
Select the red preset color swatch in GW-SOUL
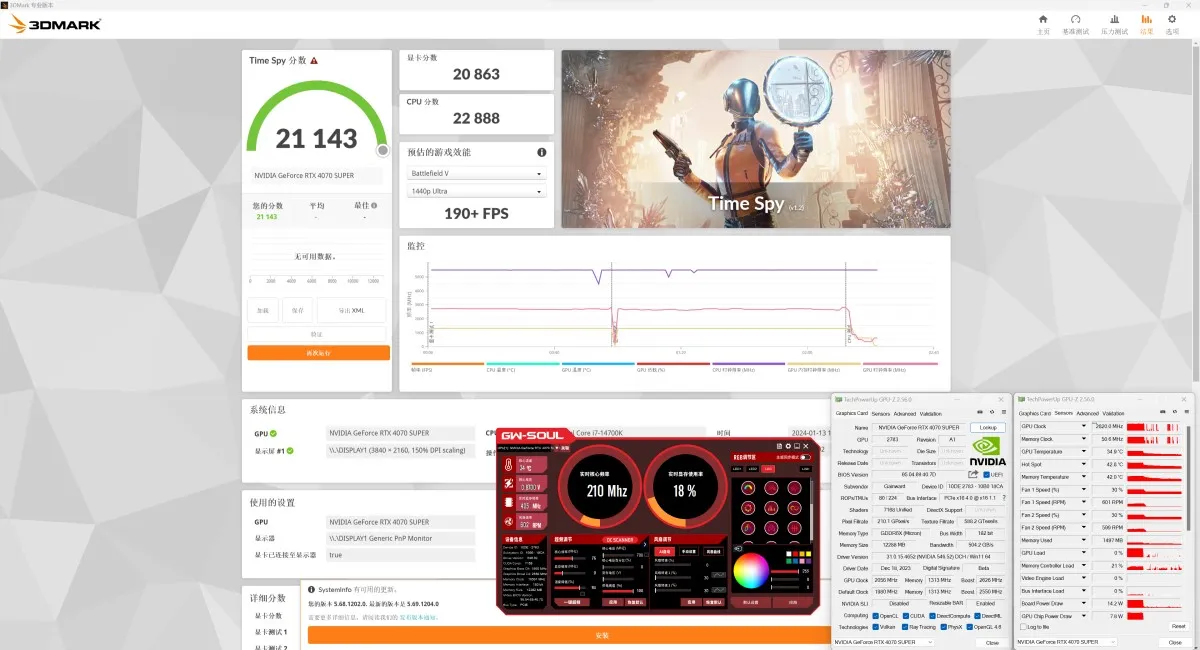[795, 554]
